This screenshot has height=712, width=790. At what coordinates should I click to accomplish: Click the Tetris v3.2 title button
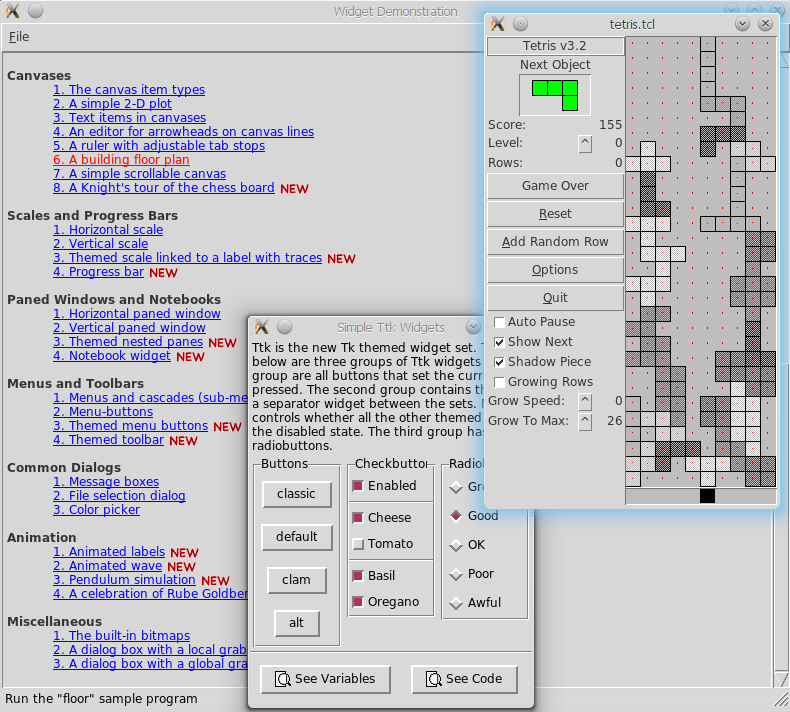click(555, 46)
